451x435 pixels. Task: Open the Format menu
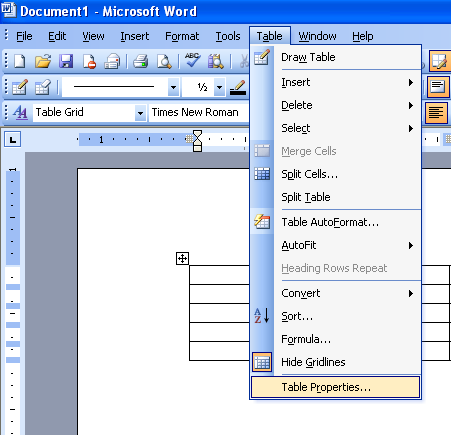pos(182,36)
